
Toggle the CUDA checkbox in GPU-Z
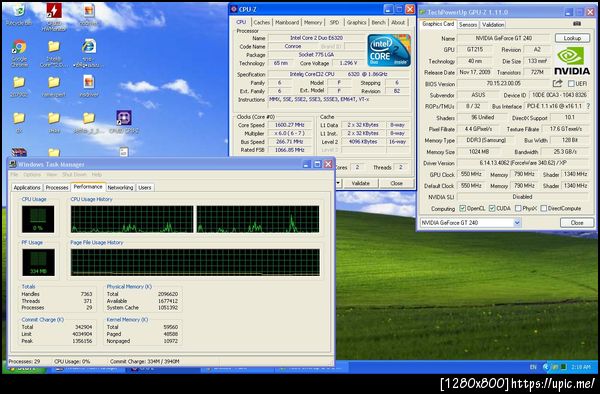[492, 208]
